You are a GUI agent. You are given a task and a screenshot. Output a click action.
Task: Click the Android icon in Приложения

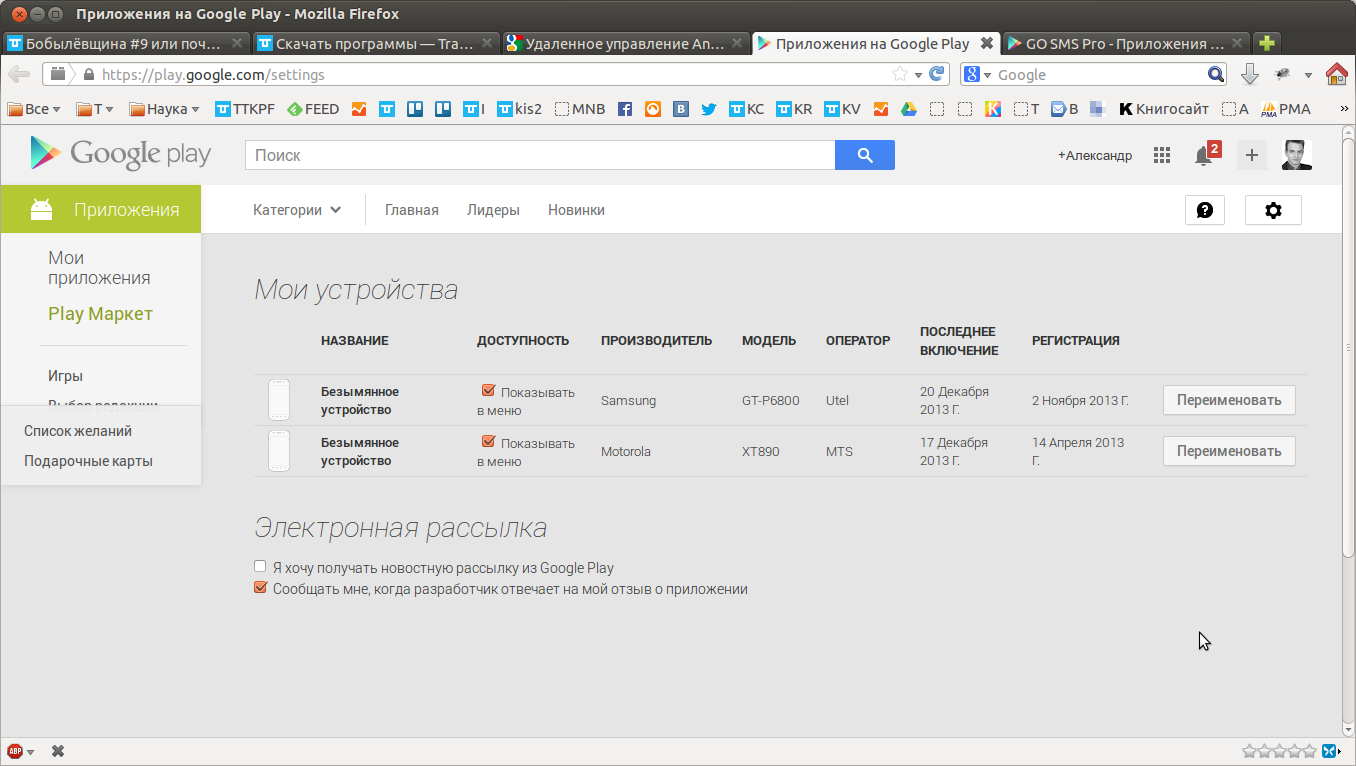pos(41,209)
